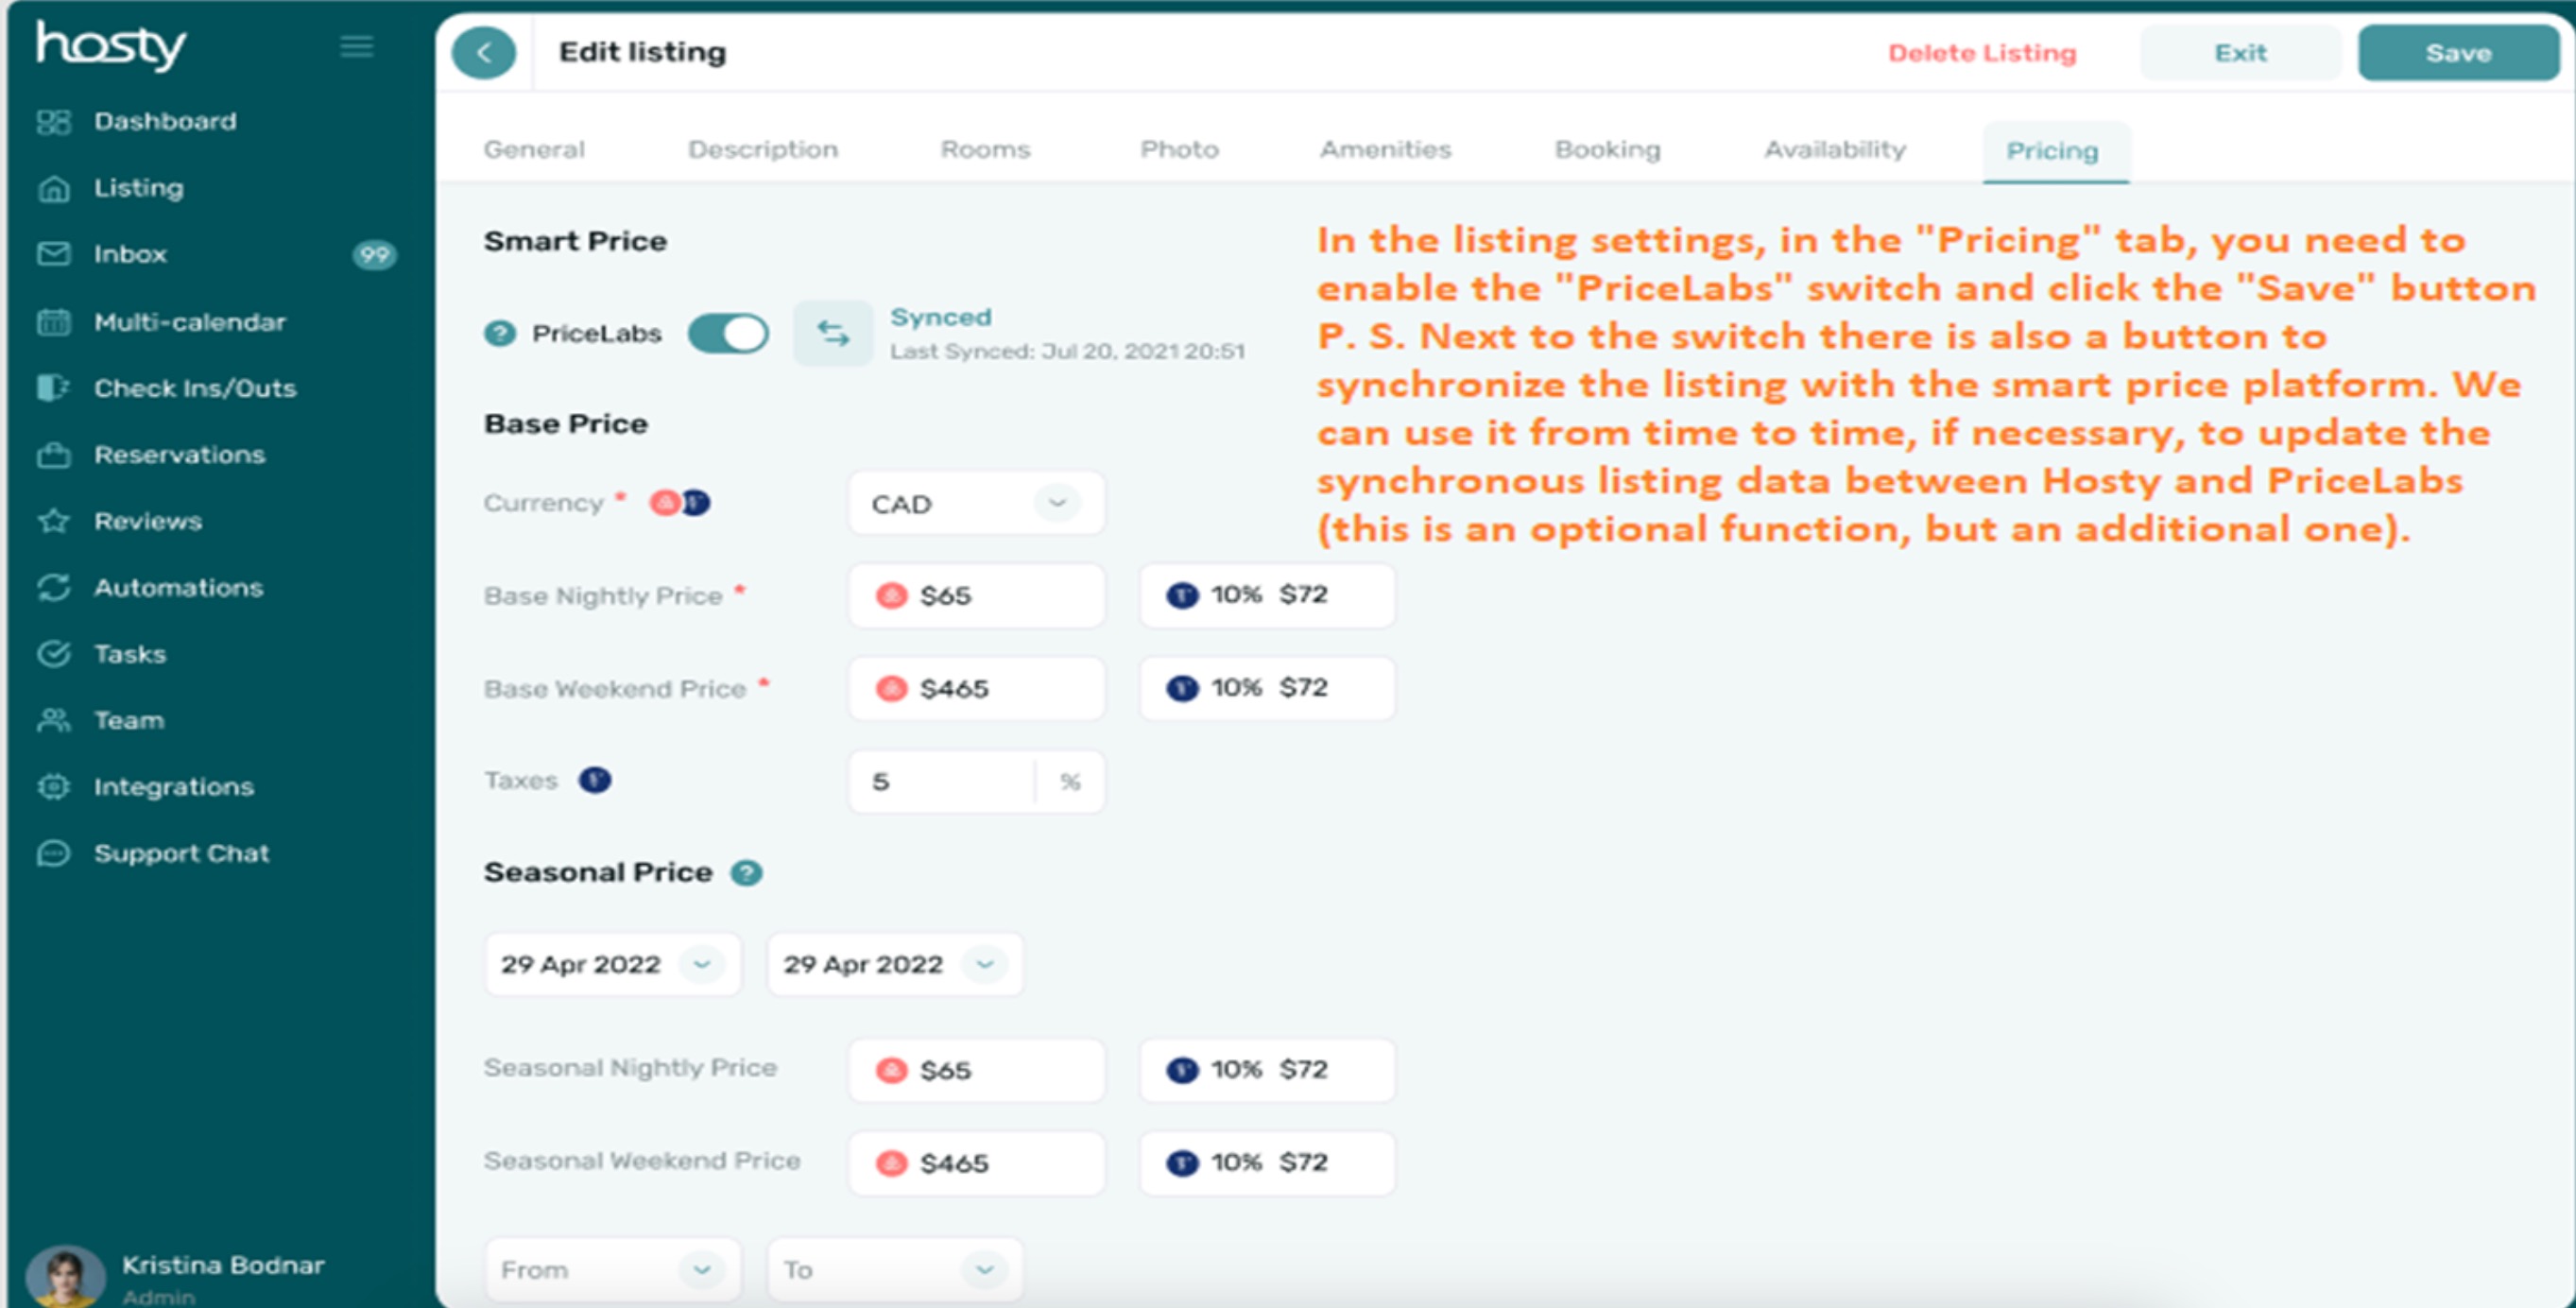Switch to the Amenities tab
The height and width of the screenshot is (1308, 2576).
pos(1385,150)
